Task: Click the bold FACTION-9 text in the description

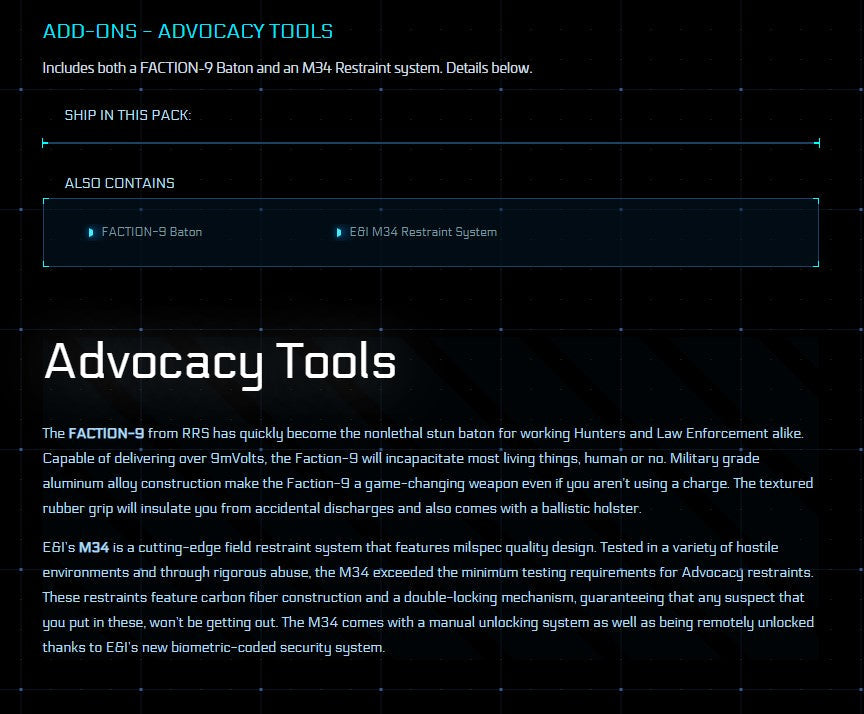Action: 106,433
